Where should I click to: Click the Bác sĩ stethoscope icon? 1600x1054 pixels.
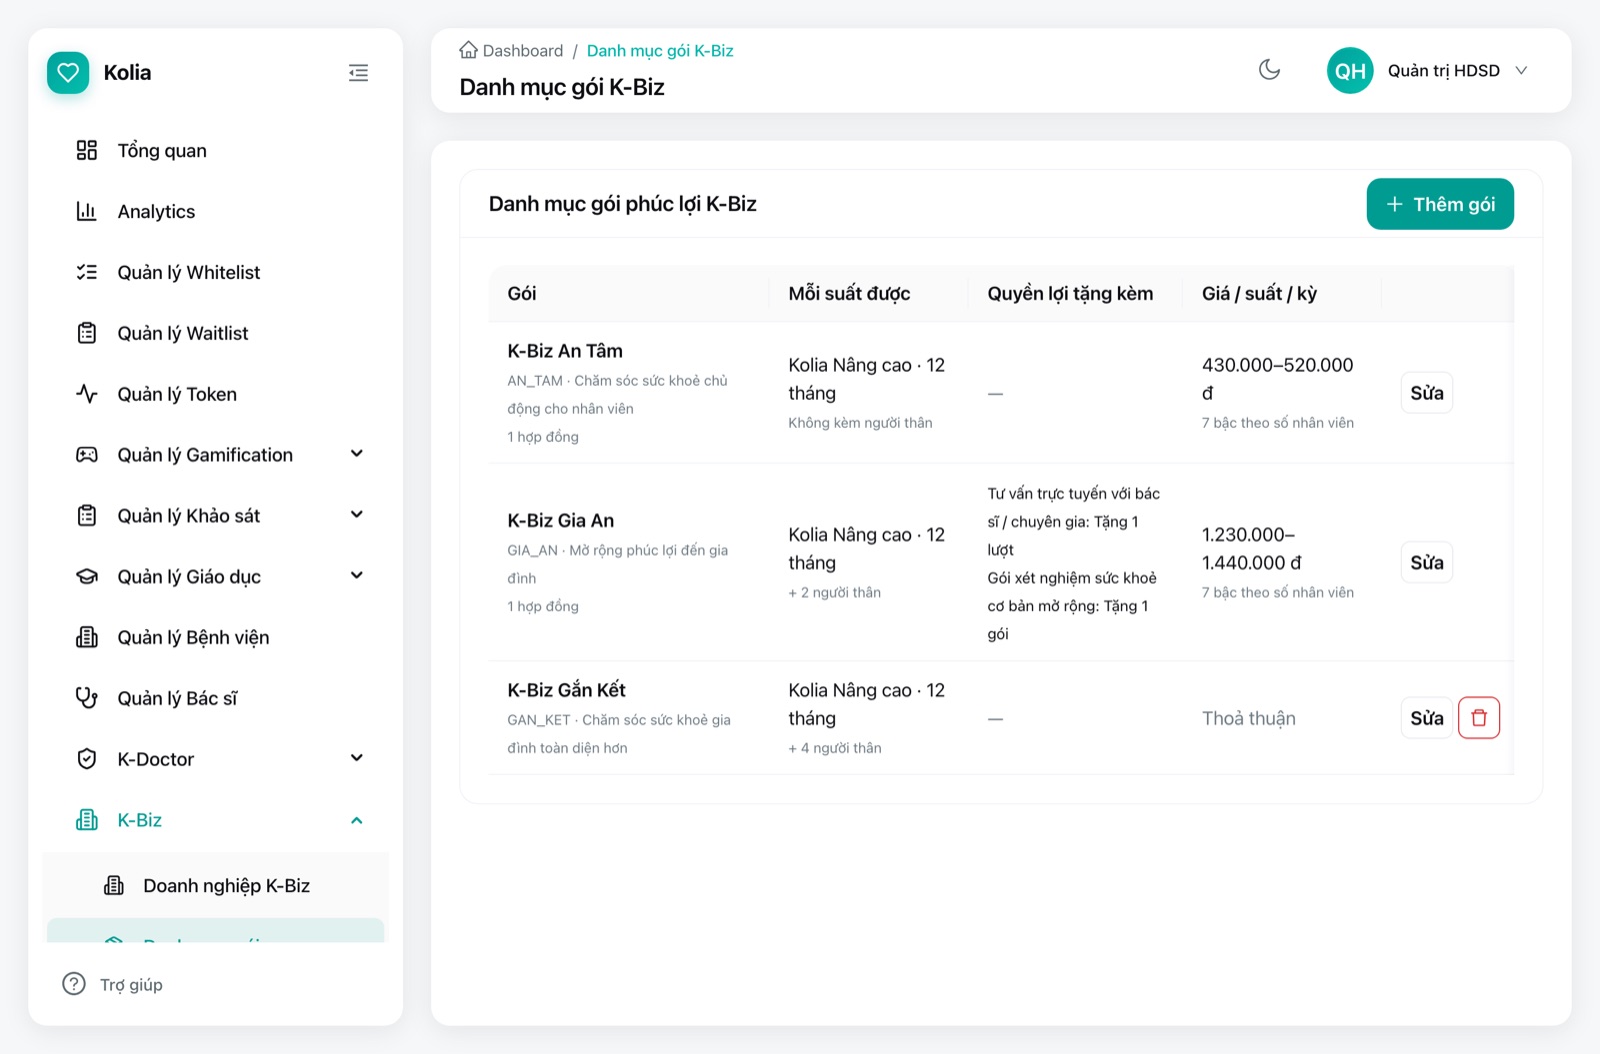tap(87, 698)
